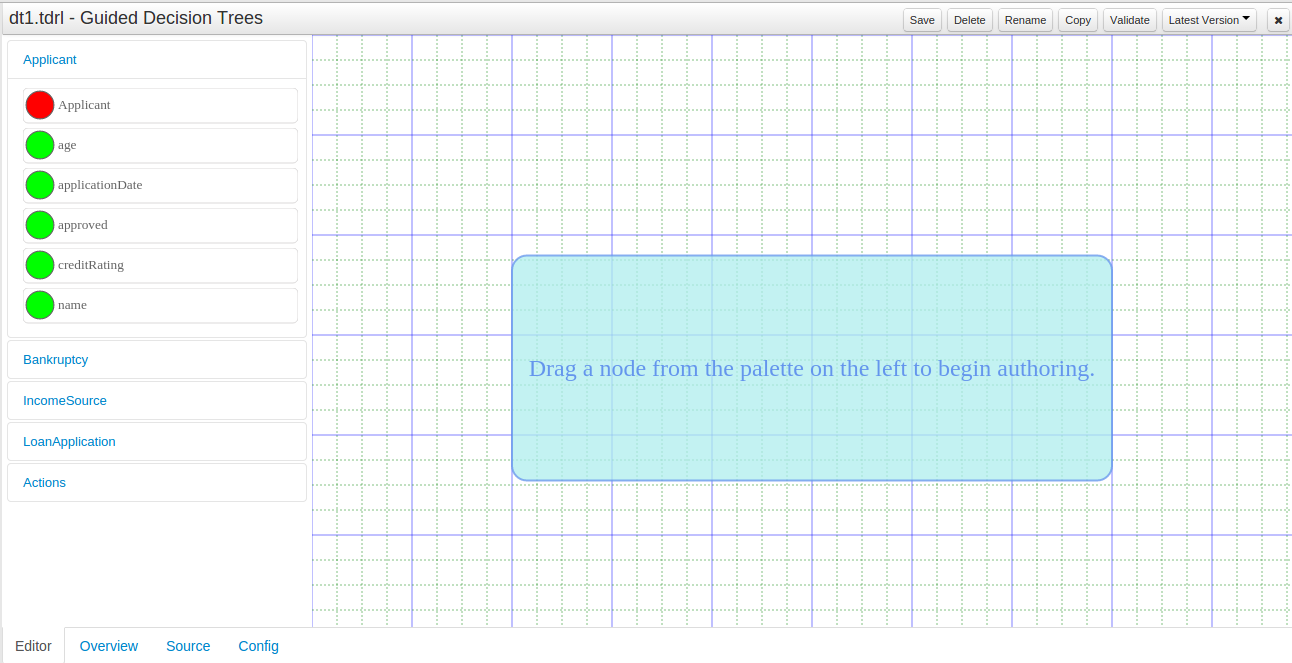Switch to the Overview tab
This screenshot has height=663, width=1292.
click(109, 646)
